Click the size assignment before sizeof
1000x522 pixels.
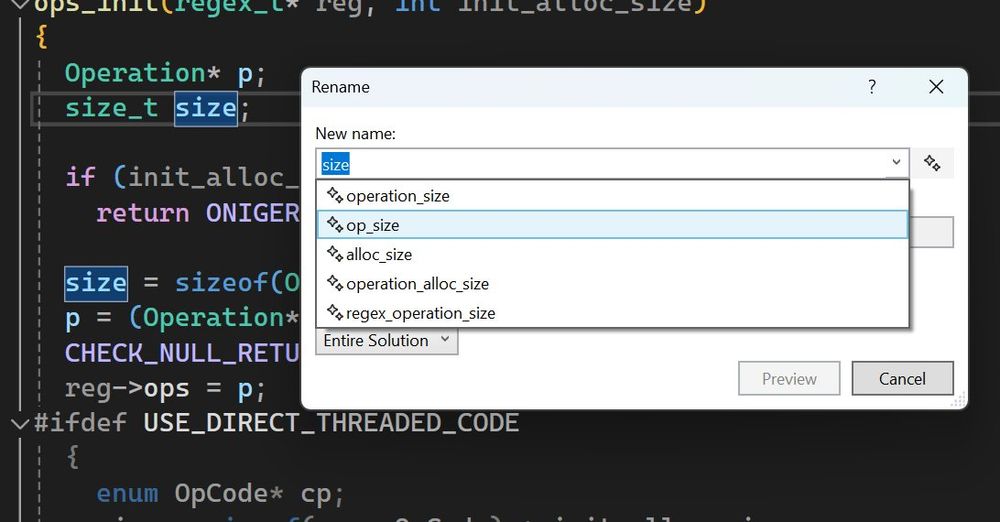tap(96, 283)
